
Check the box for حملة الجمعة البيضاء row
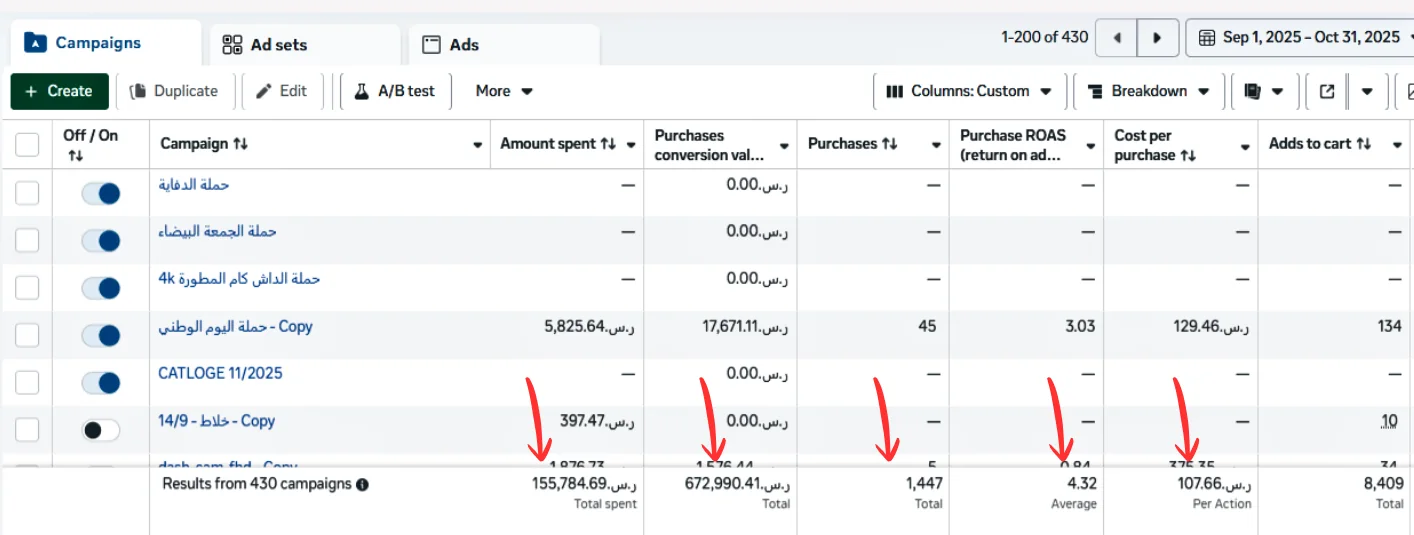(27, 240)
